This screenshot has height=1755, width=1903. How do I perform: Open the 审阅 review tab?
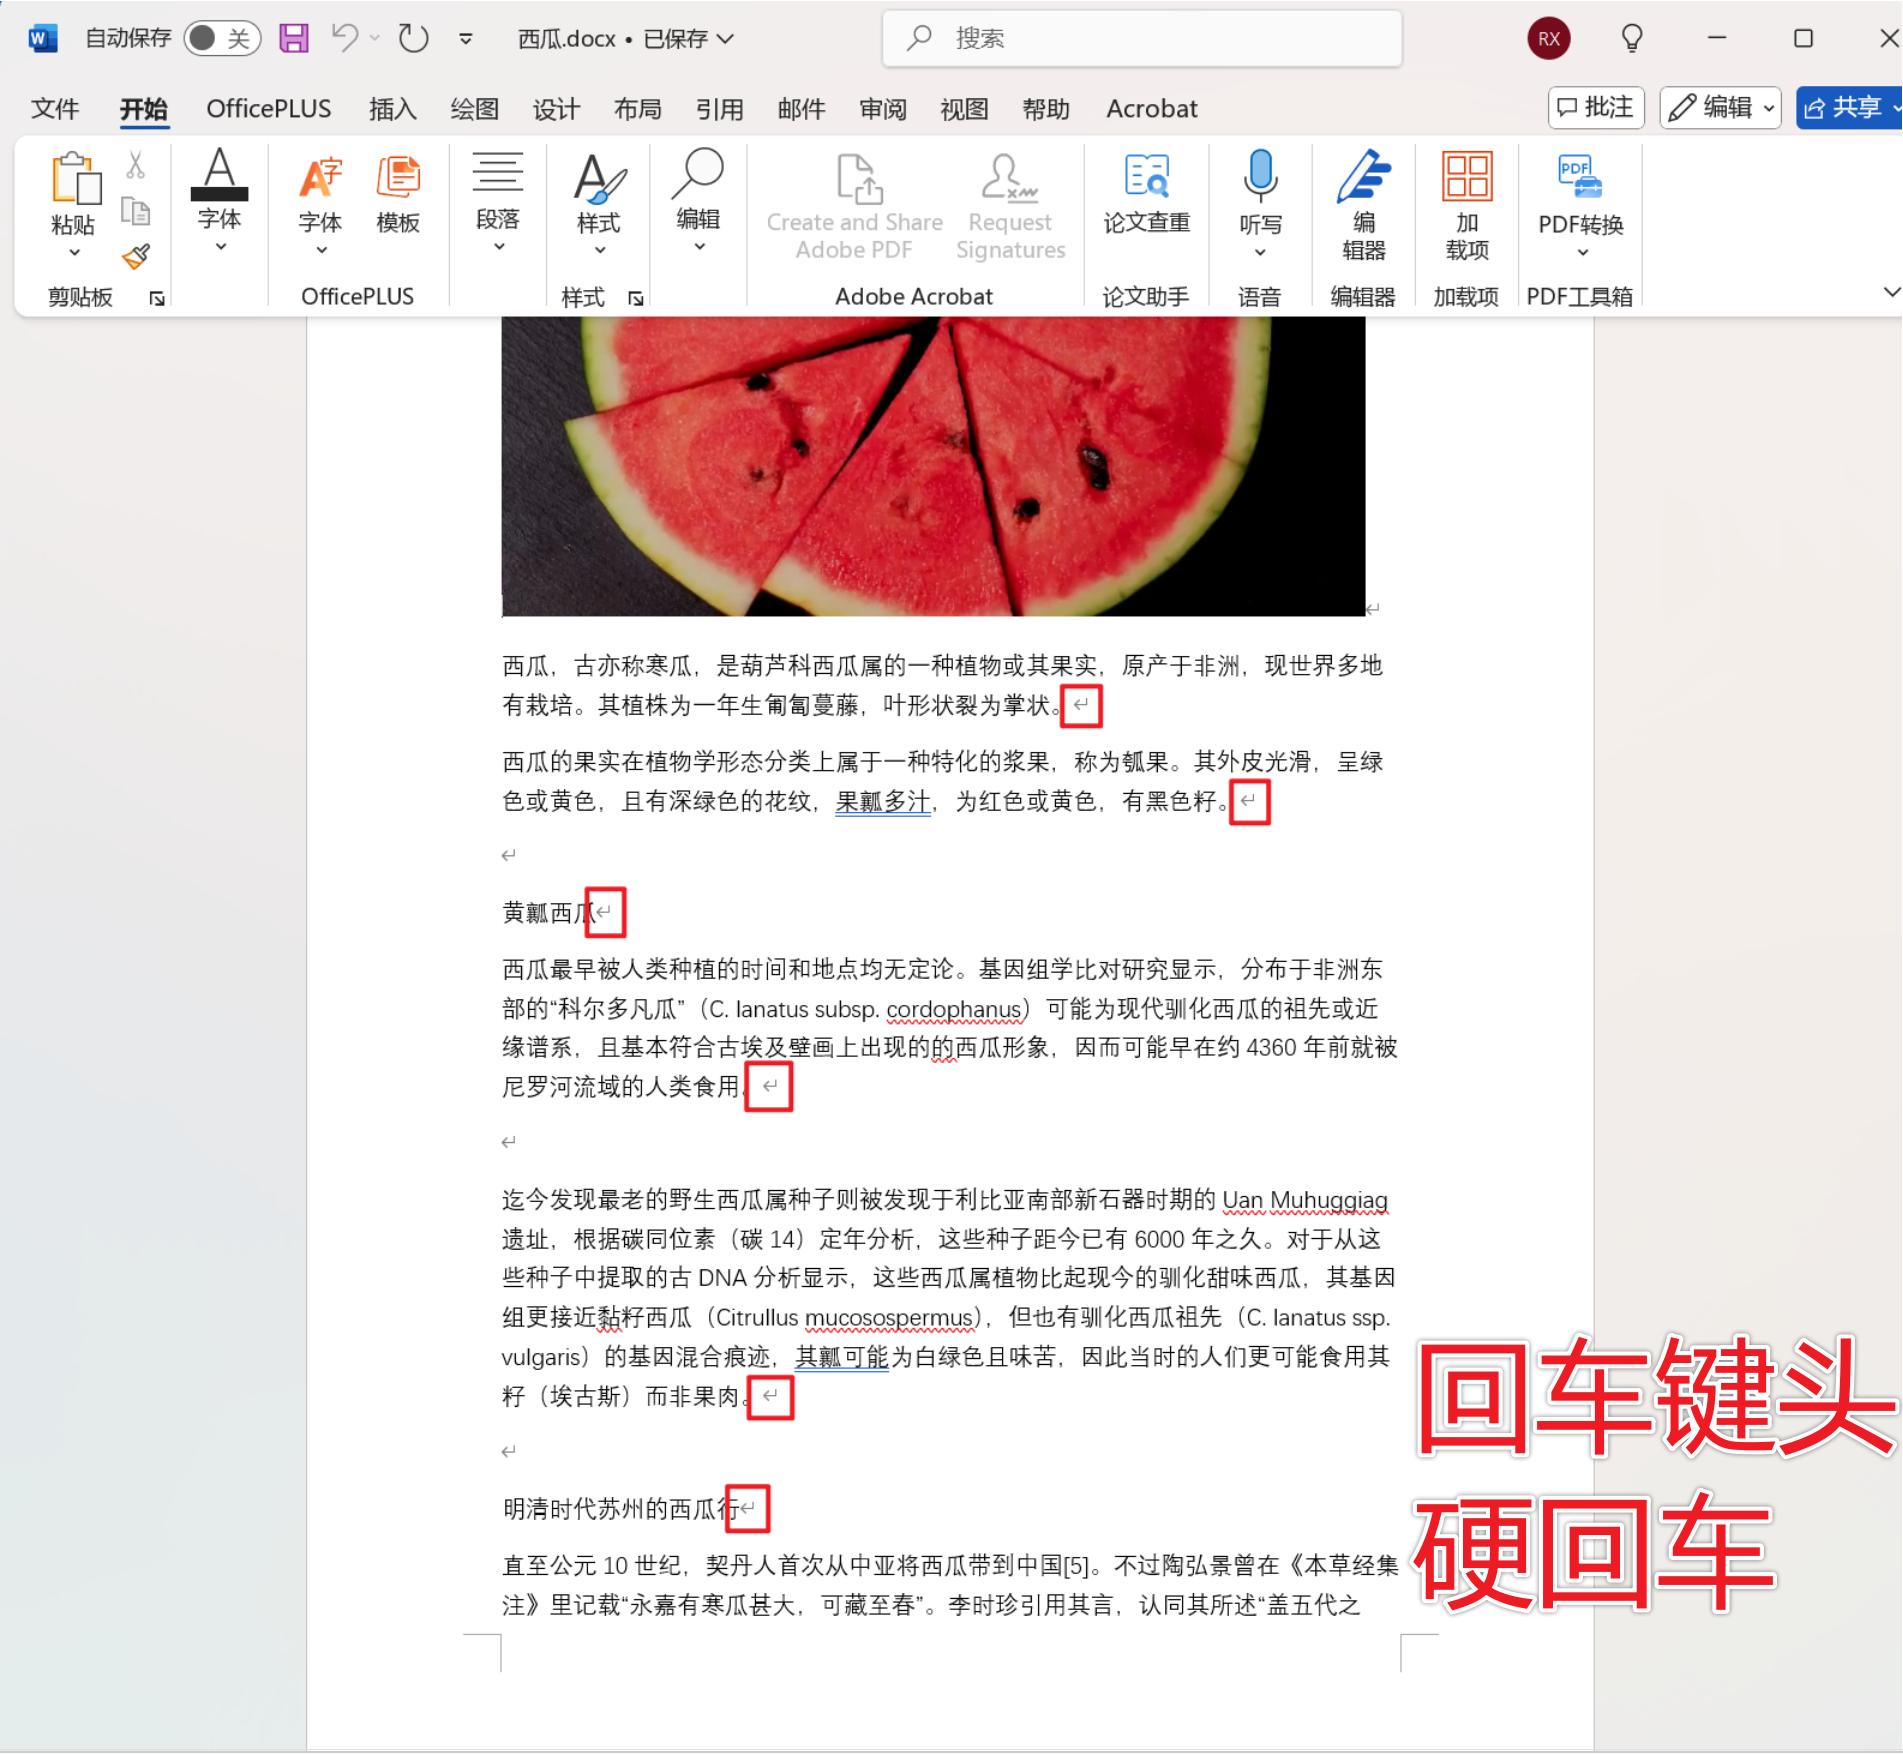click(882, 108)
